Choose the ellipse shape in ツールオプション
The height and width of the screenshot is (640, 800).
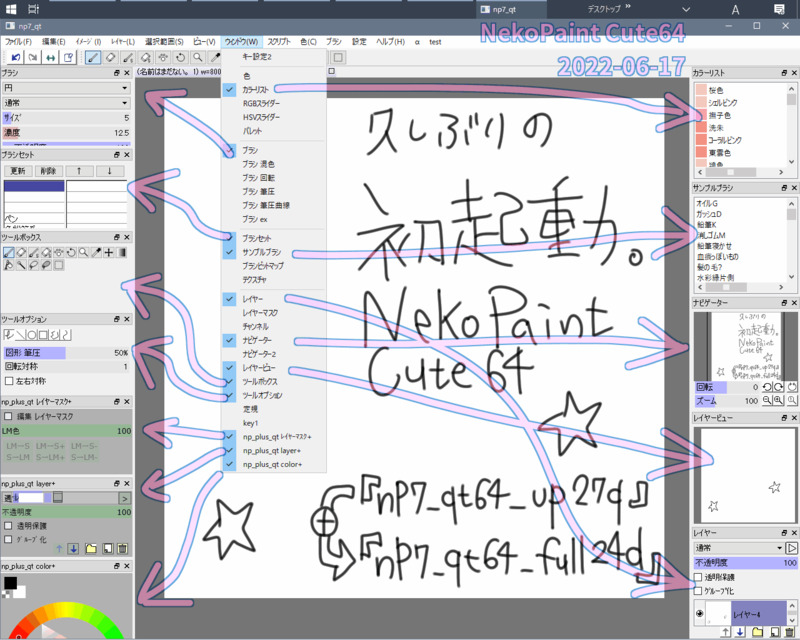point(32,335)
